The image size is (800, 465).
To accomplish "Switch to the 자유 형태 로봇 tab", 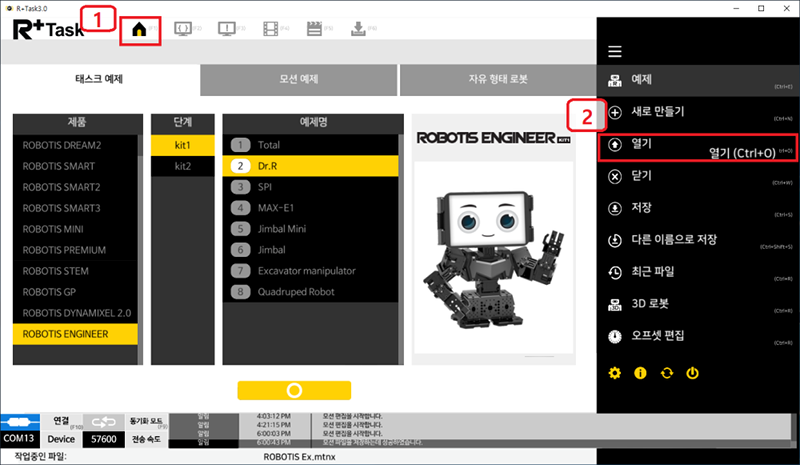I will (497, 79).
